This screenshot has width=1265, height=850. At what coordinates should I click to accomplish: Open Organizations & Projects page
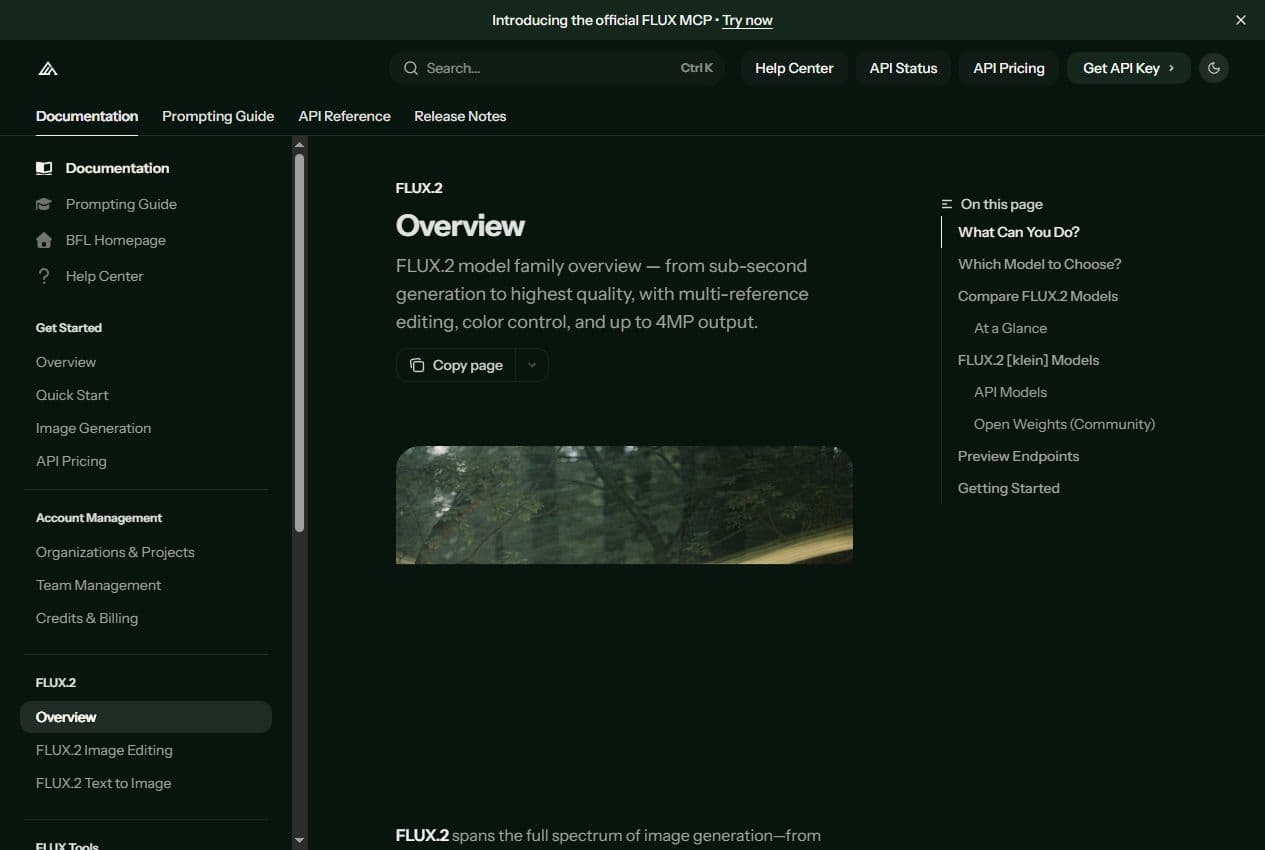pyautogui.click(x=115, y=552)
